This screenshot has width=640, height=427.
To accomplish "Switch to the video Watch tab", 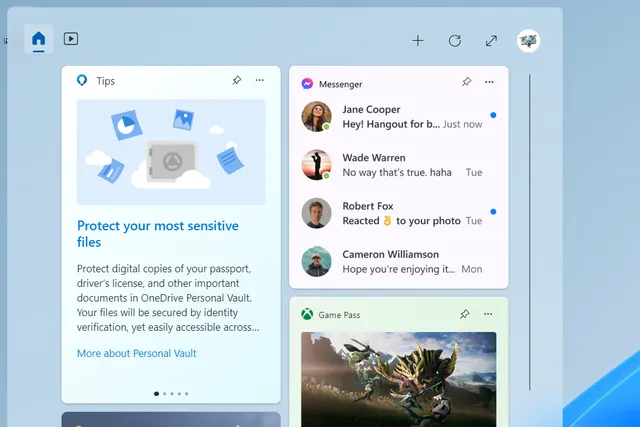I will 71,40.
